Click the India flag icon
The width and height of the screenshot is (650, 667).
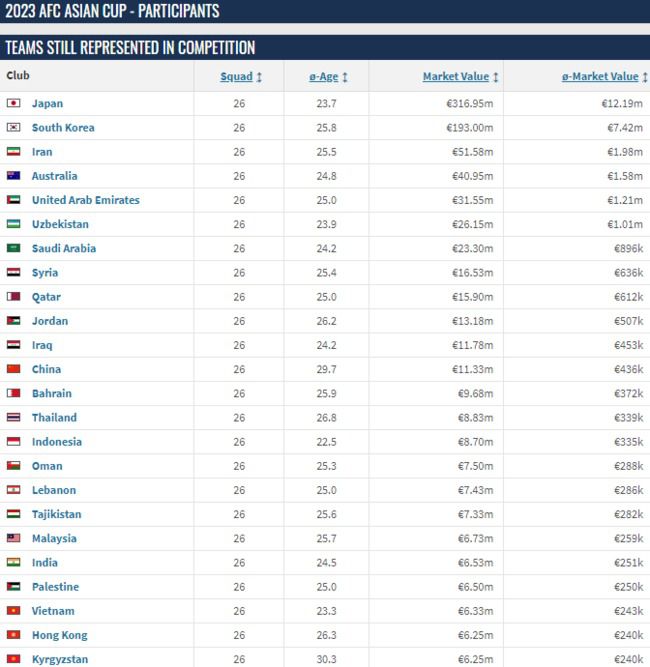tap(14, 563)
